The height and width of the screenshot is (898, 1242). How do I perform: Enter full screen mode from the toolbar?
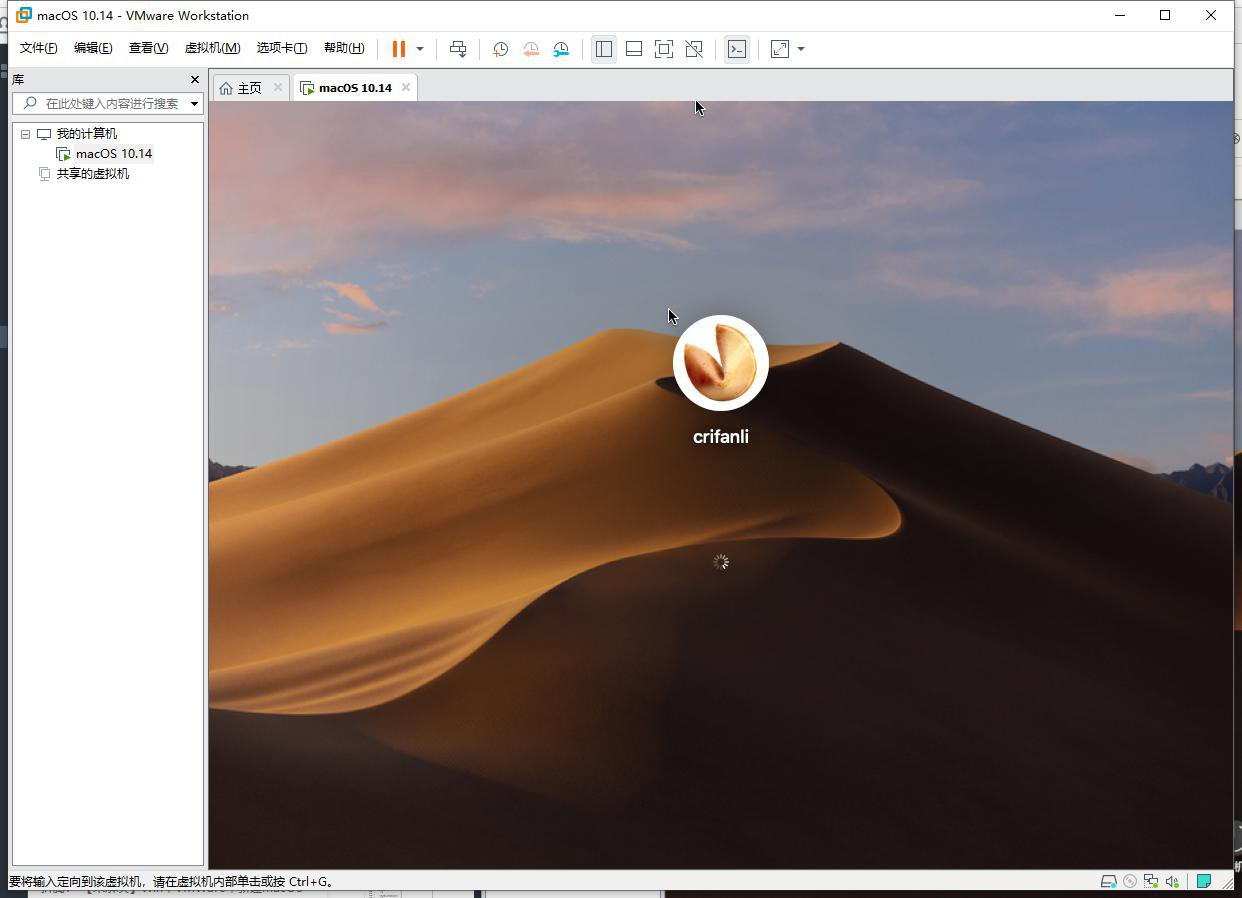pyautogui.click(x=664, y=49)
